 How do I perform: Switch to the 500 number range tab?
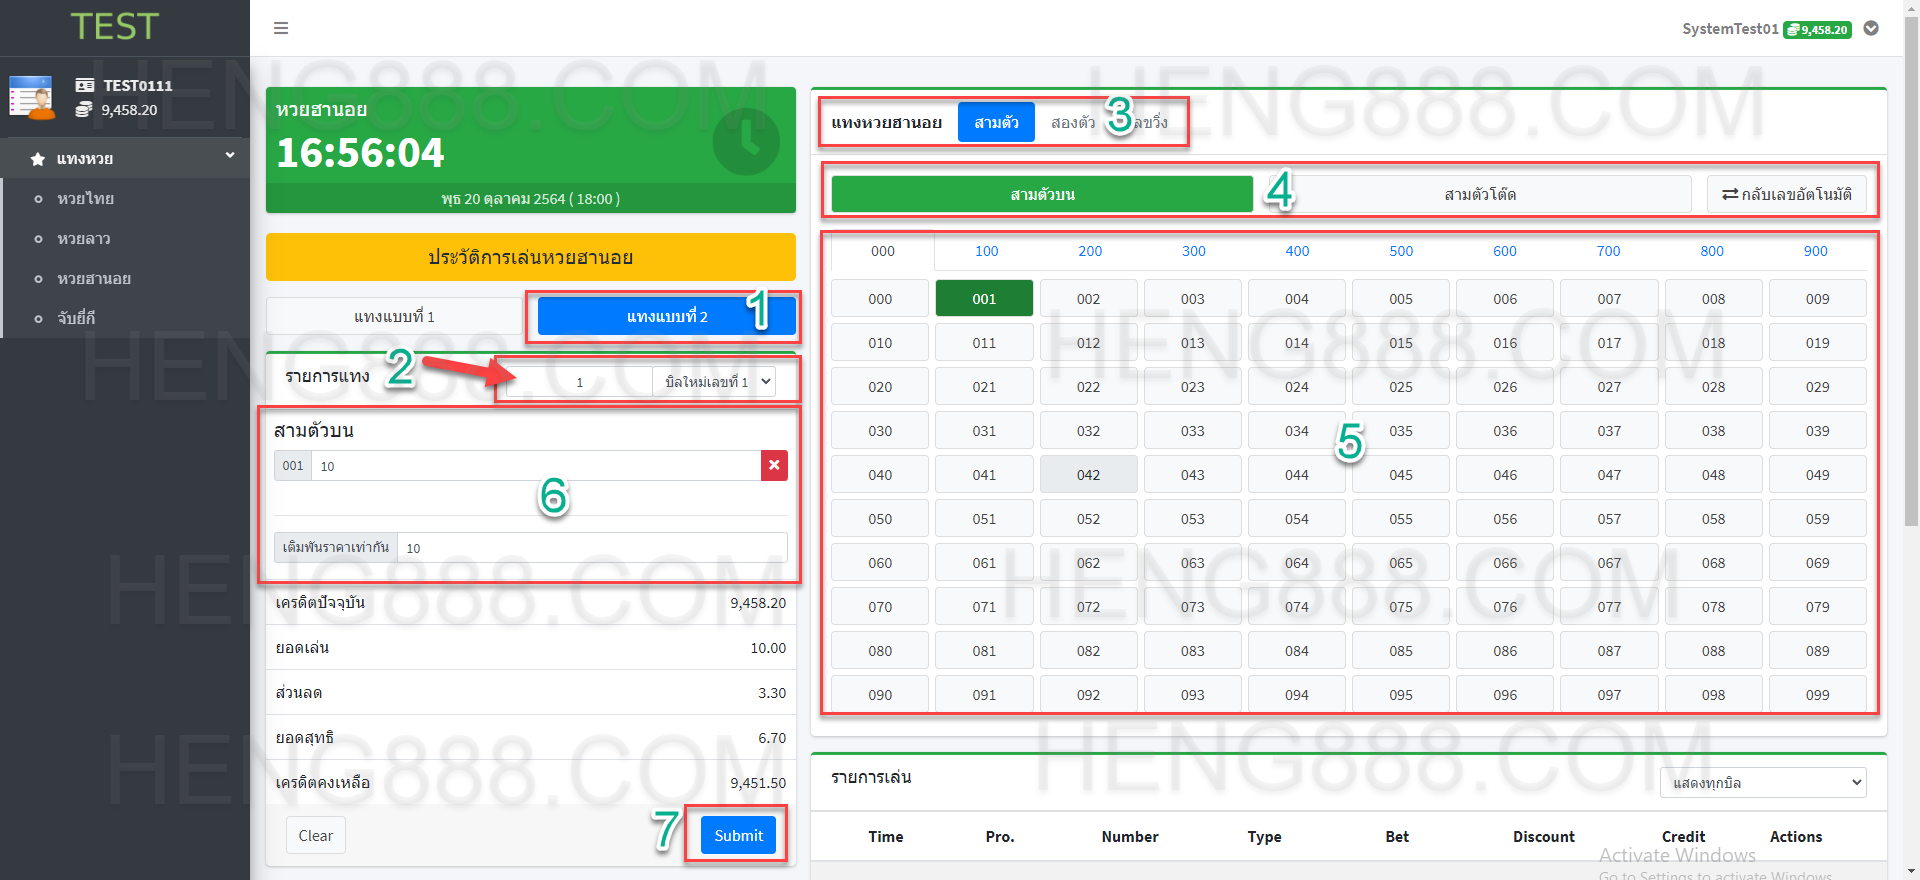[1401, 251]
